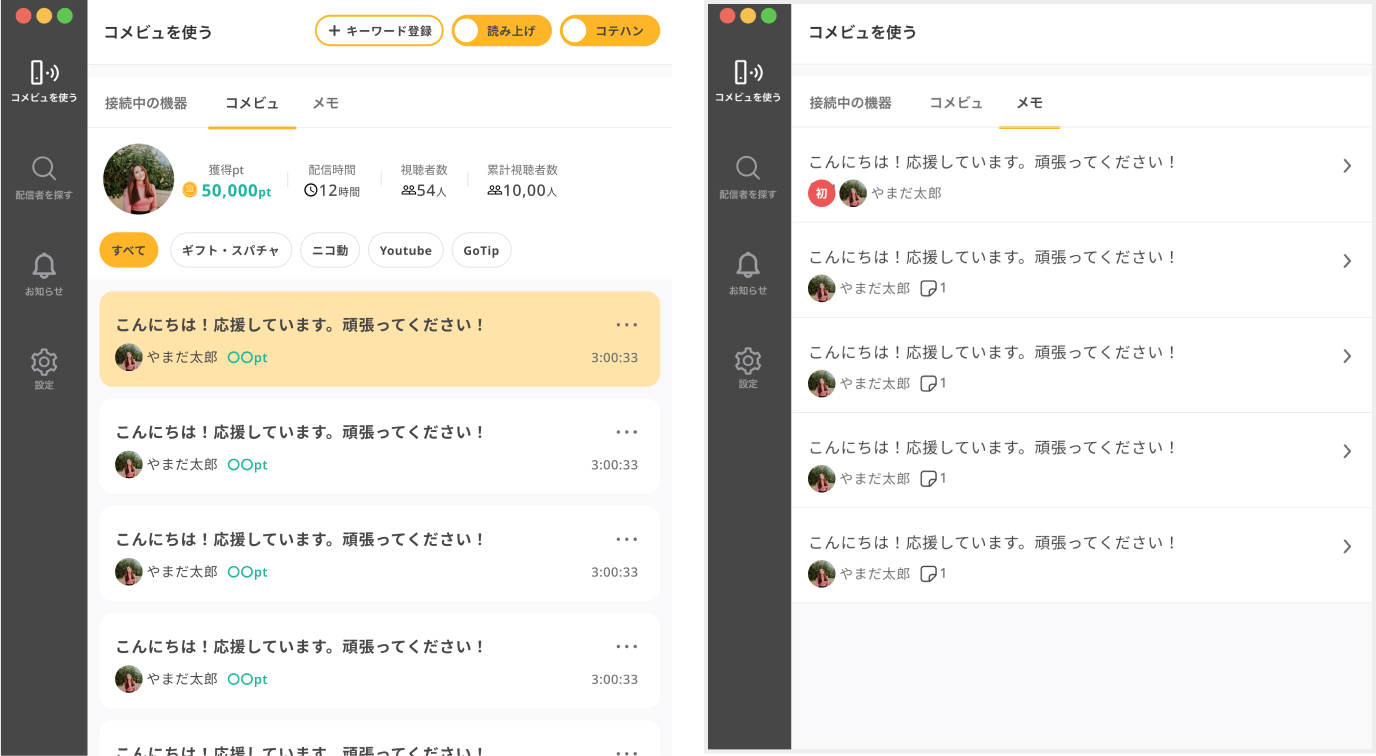The width and height of the screenshot is (1376, 756).
Task: Click the 初 badge on やまだ太郎's memo
Action: point(821,193)
